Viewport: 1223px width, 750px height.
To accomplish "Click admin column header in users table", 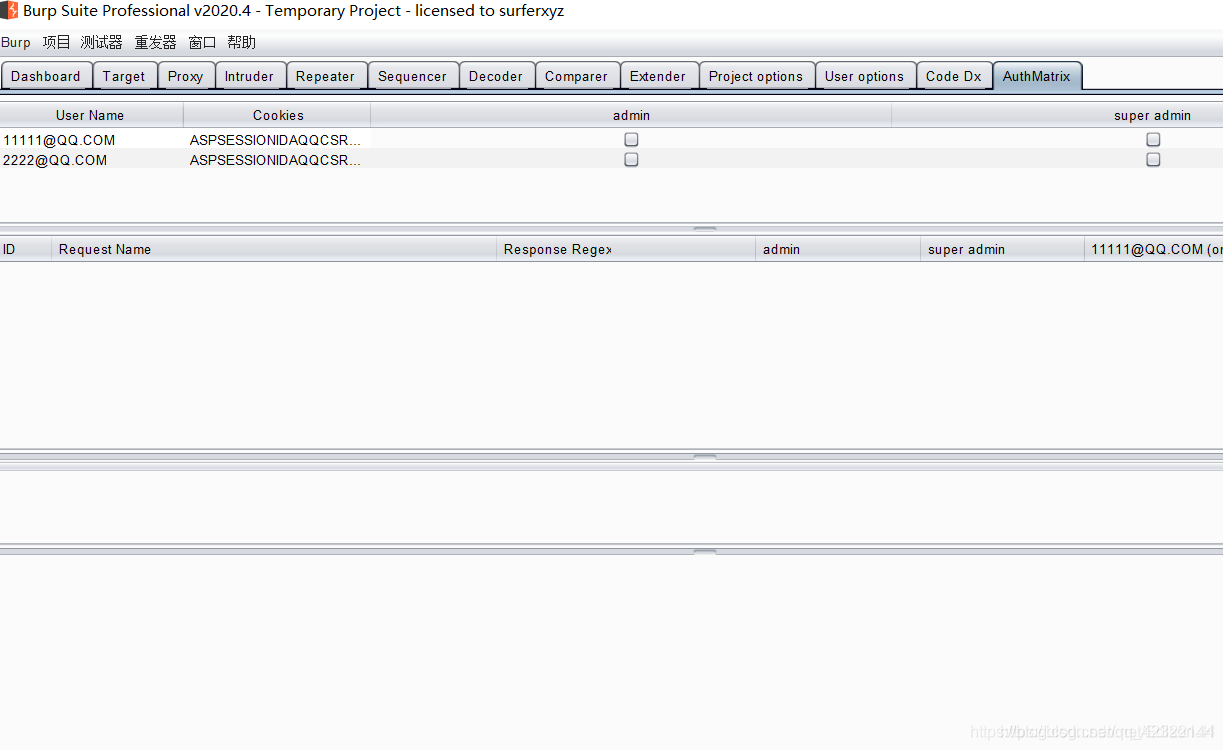I will [x=631, y=115].
